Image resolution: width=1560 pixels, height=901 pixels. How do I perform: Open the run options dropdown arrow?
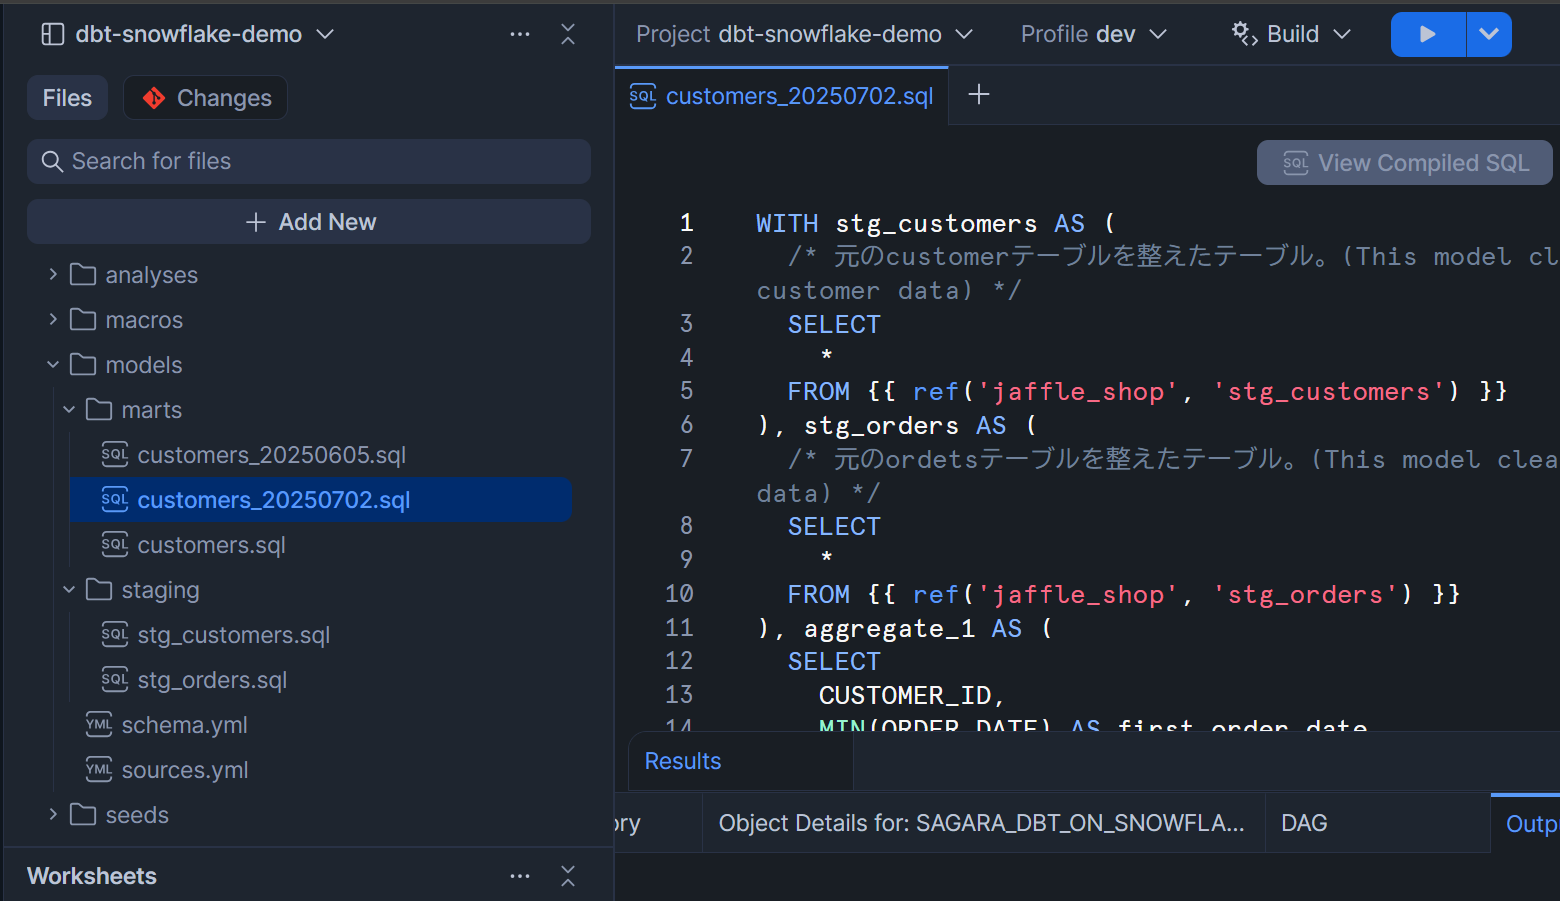[x=1489, y=34]
